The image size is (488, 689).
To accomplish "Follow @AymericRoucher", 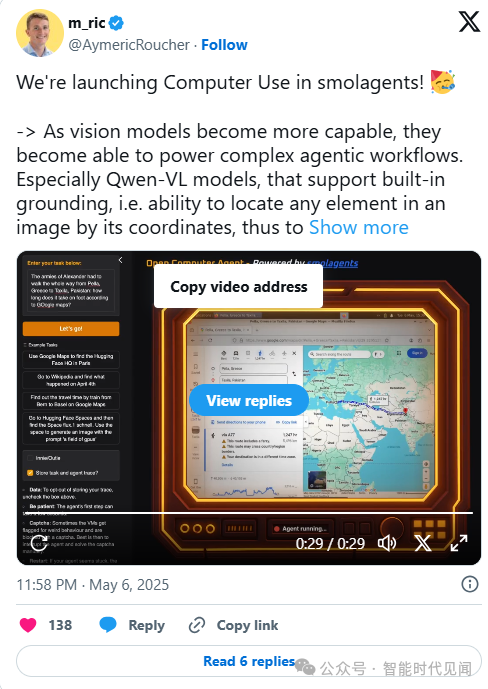I will coord(224,45).
